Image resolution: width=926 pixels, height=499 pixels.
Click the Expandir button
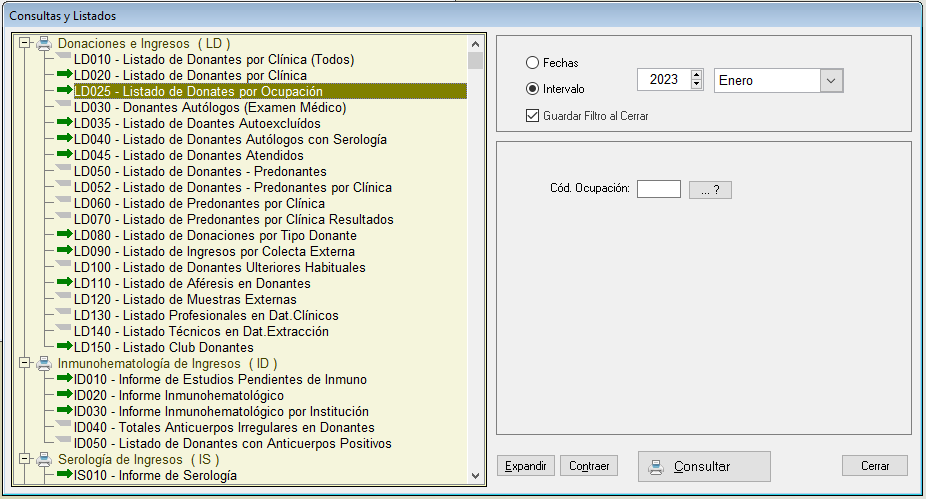pyautogui.click(x=526, y=466)
